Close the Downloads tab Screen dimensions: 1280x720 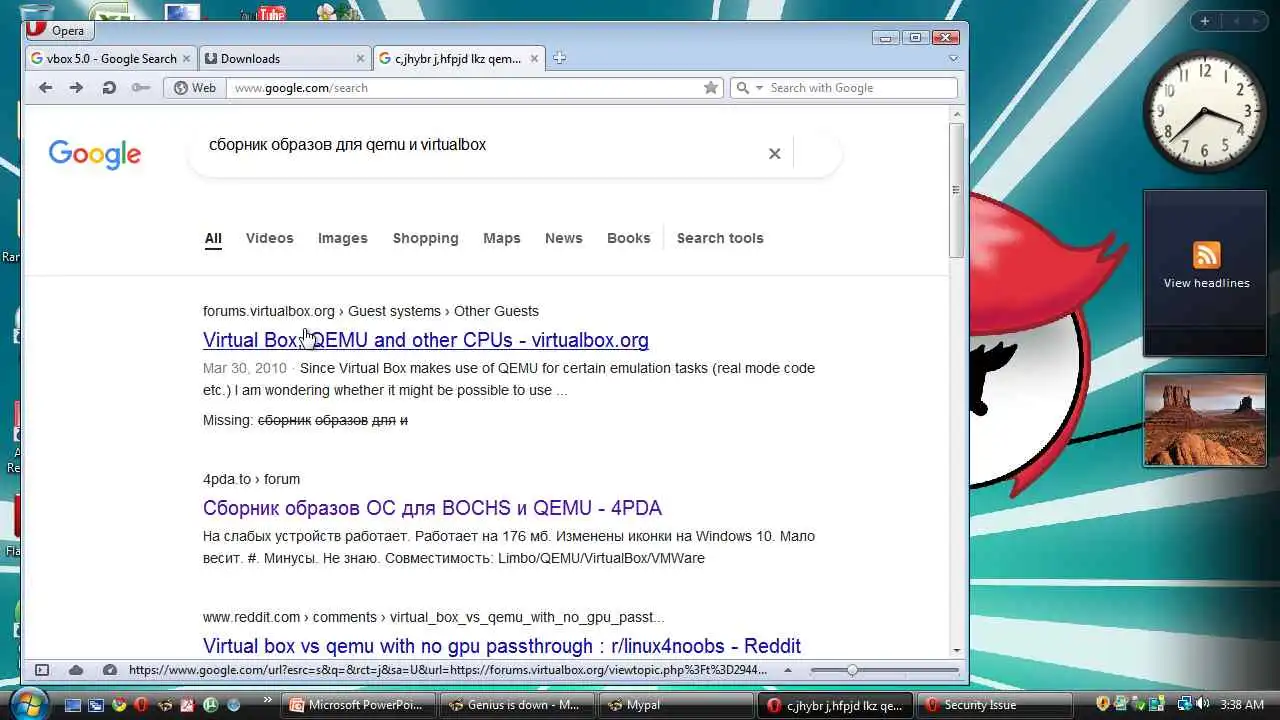[x=361, y=59]
